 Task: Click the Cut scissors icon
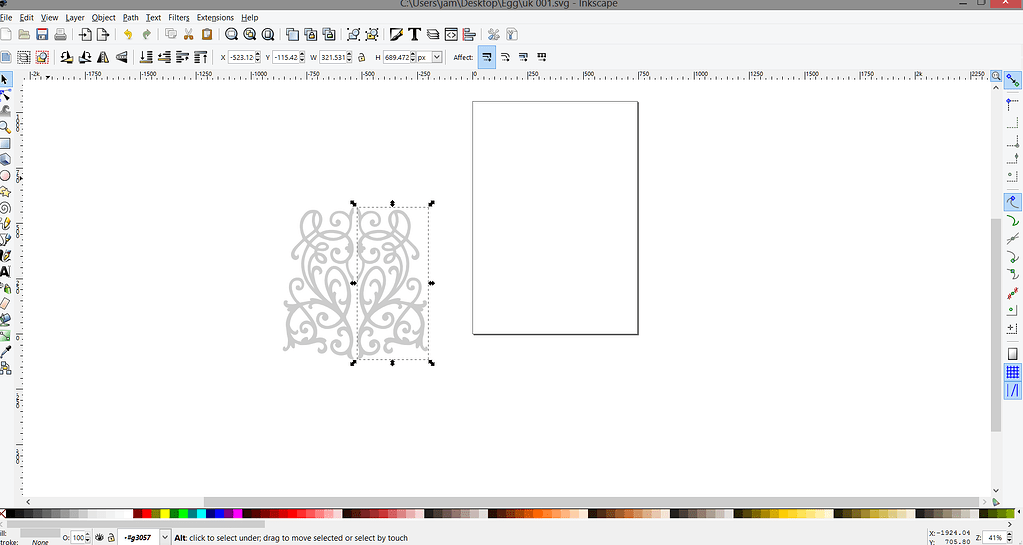189,35
